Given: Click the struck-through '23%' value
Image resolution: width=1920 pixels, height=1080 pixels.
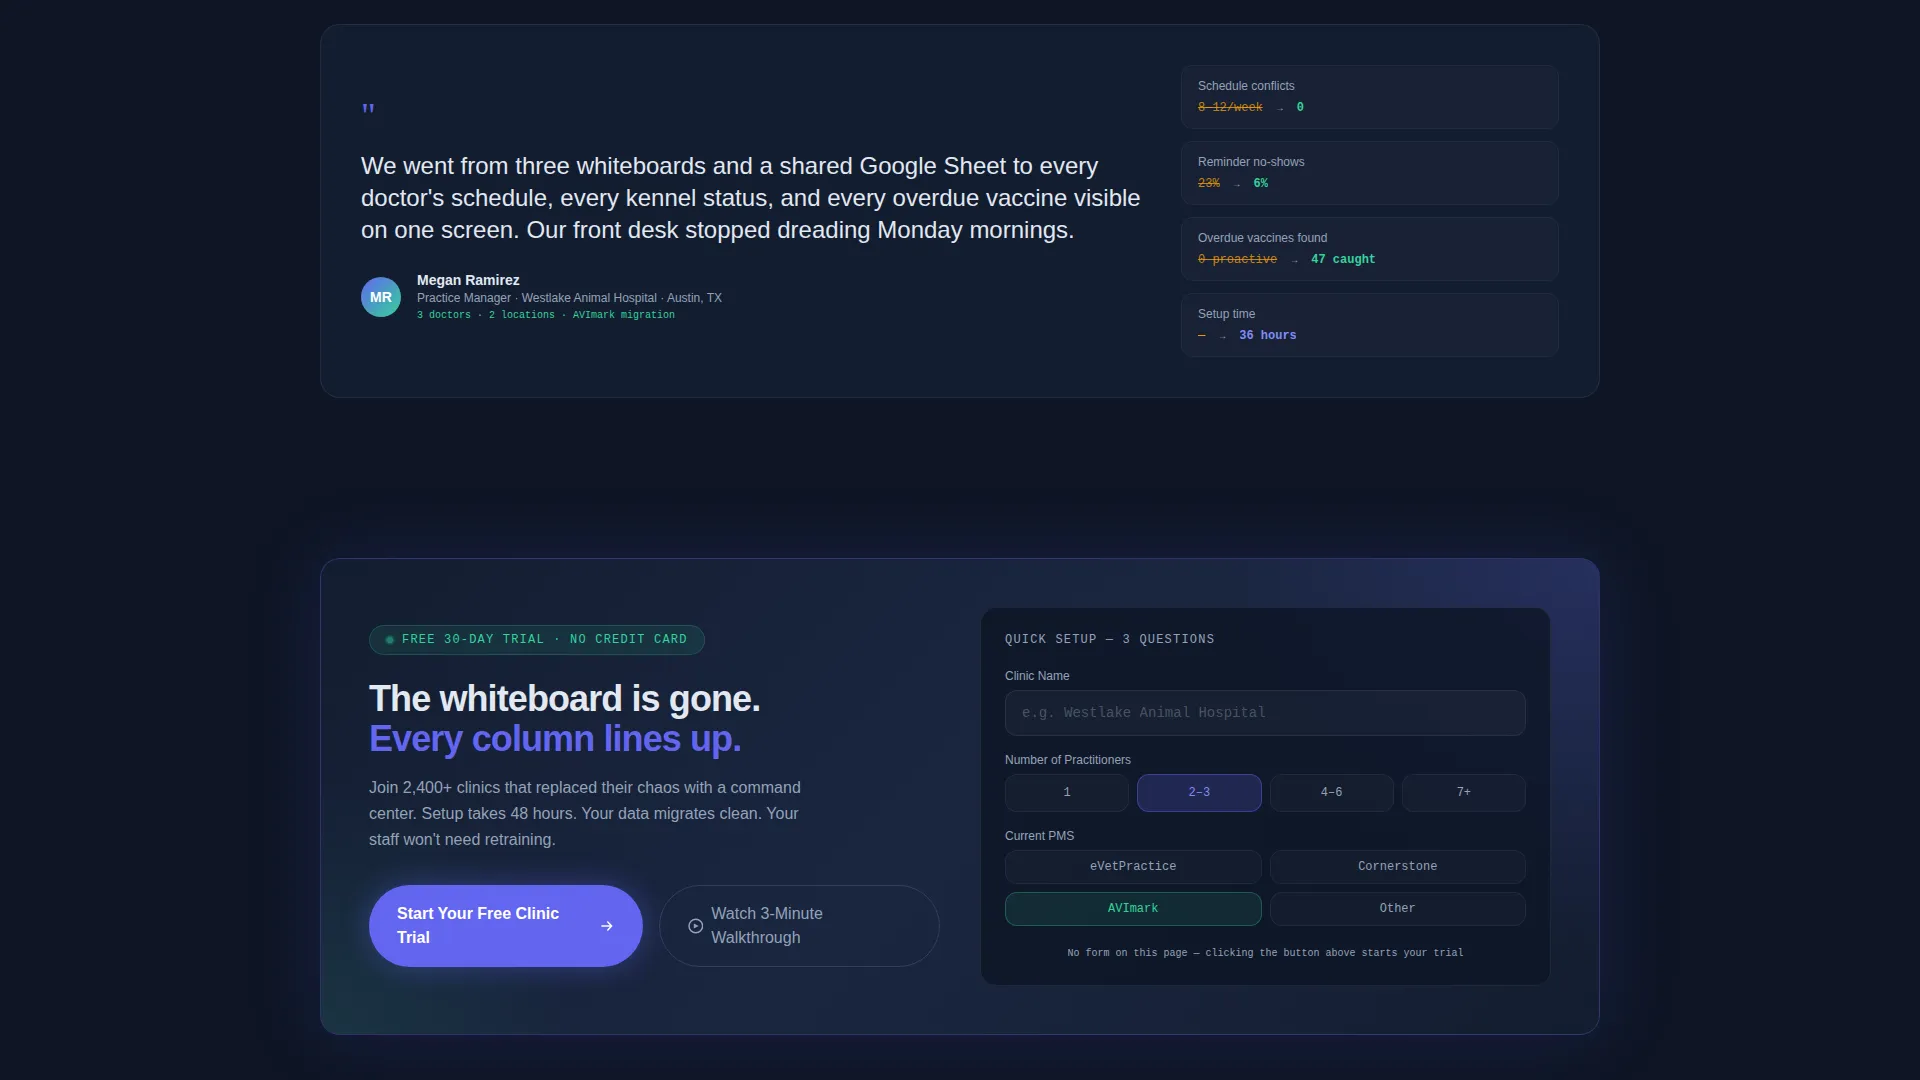Looking at the screenshot, I should click(1209, 184).
